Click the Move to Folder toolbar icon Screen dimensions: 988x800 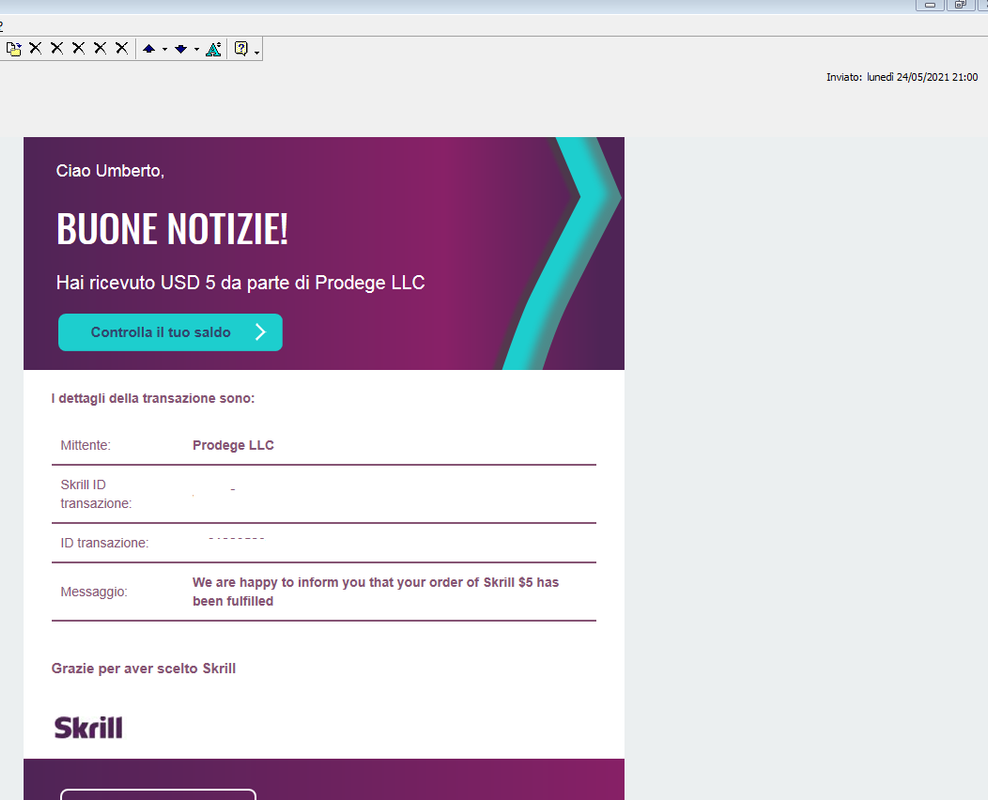14,49
